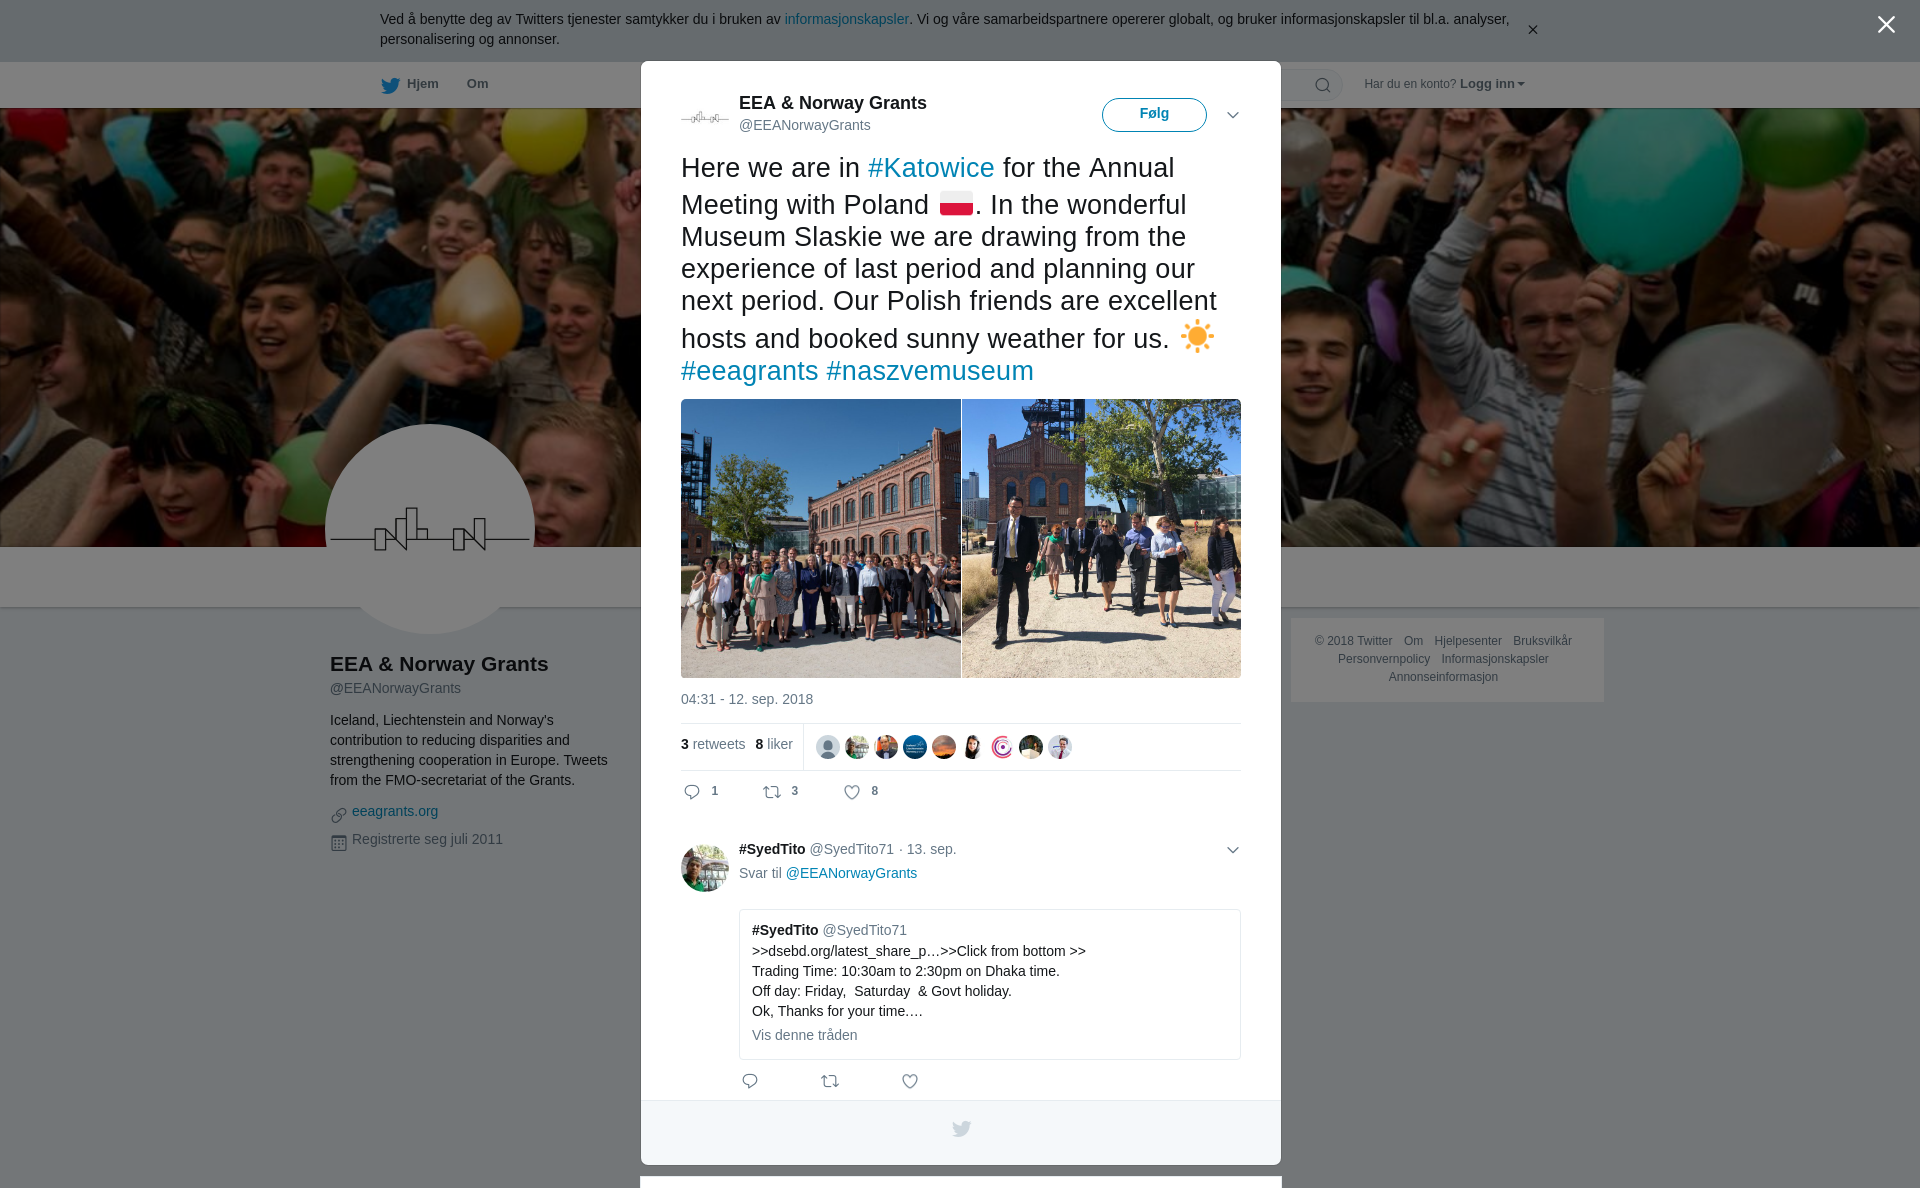This screenshot has width=1920, height=1188.
Task: Click the retweet icon with count 3
Action: [x=772, y=792]
